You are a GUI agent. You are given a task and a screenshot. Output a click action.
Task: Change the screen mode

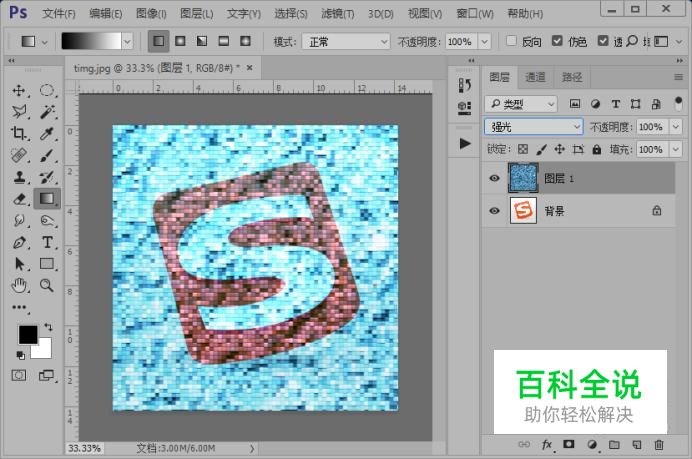pyautogui.click(x=46, y=376)
